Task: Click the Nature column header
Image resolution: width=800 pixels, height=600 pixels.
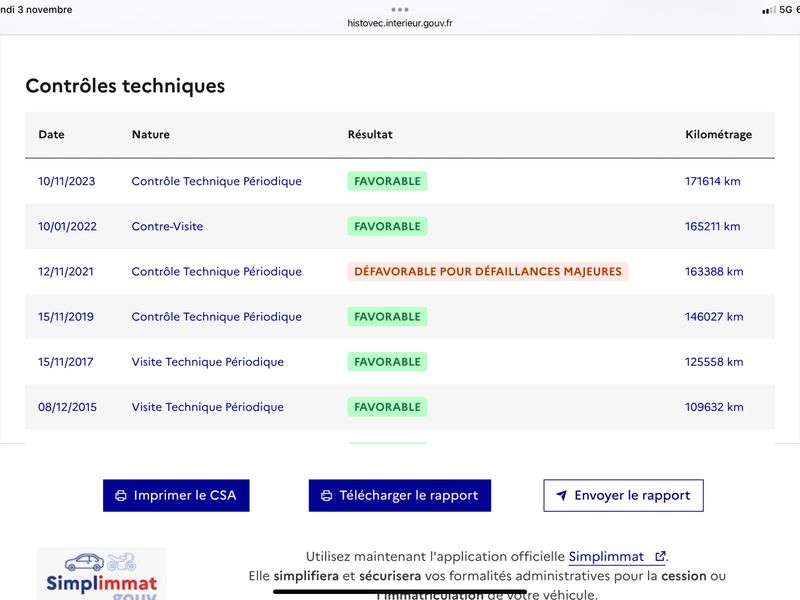Action: (151, 134)
